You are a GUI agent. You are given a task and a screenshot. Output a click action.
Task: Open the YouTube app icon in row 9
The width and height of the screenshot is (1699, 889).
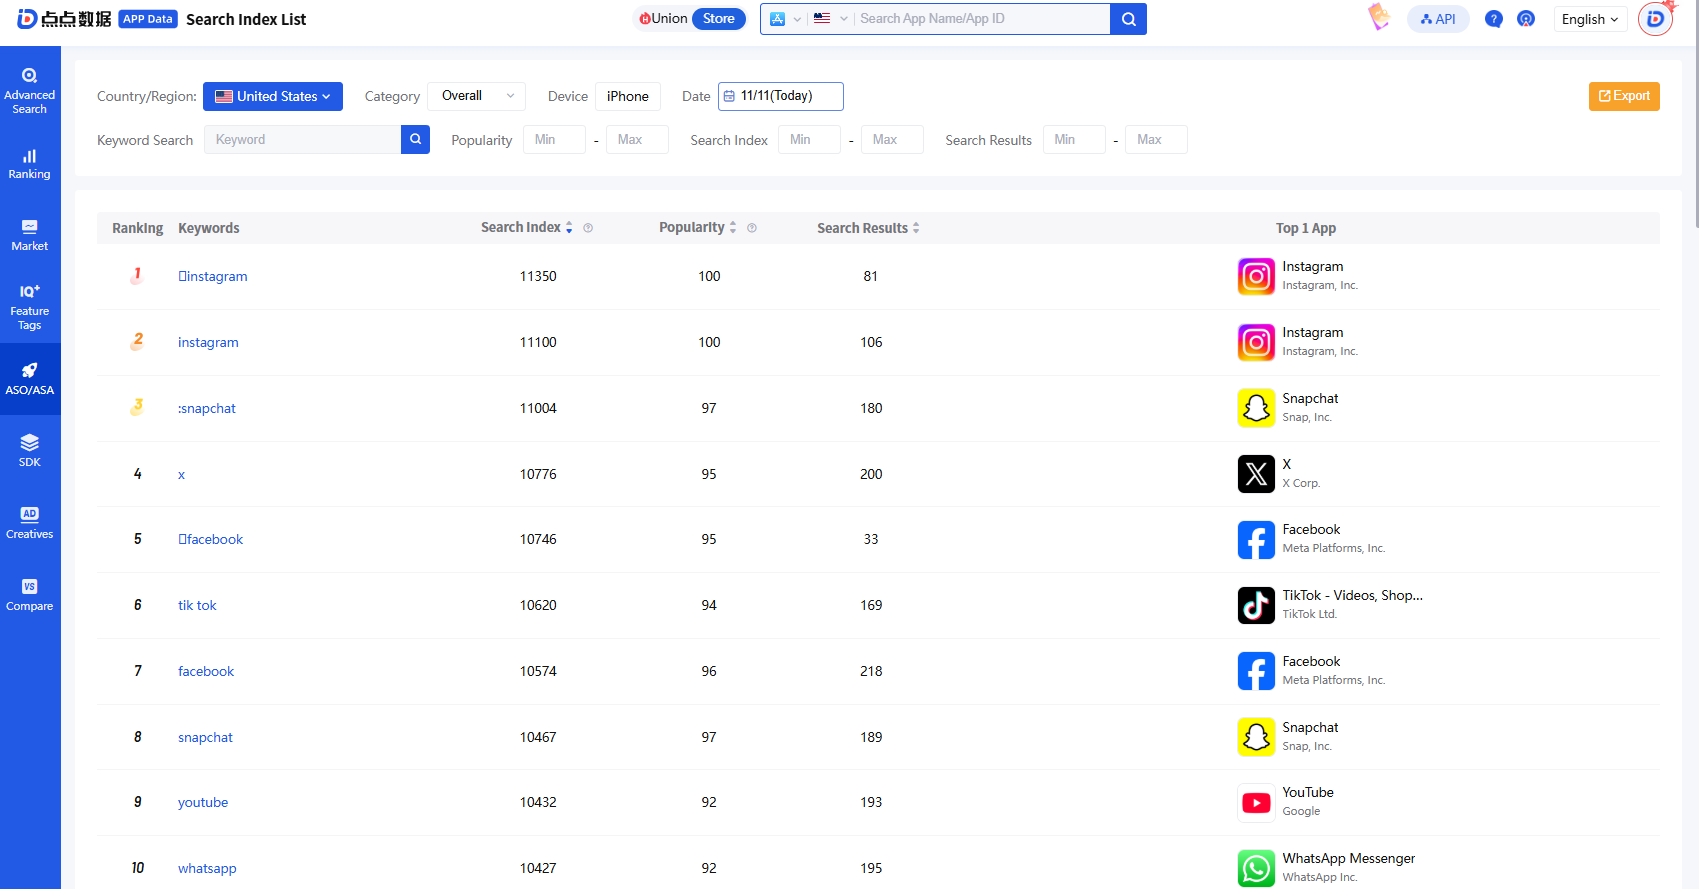click(1256, 802)
